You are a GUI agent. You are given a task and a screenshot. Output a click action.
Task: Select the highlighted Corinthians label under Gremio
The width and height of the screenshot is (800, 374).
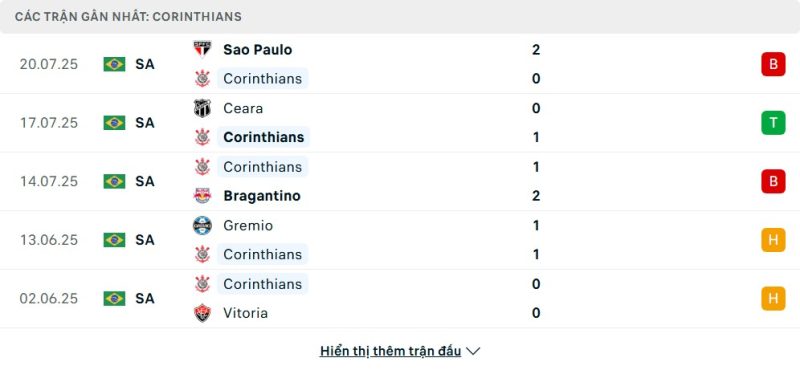click(x=263, y=254)
